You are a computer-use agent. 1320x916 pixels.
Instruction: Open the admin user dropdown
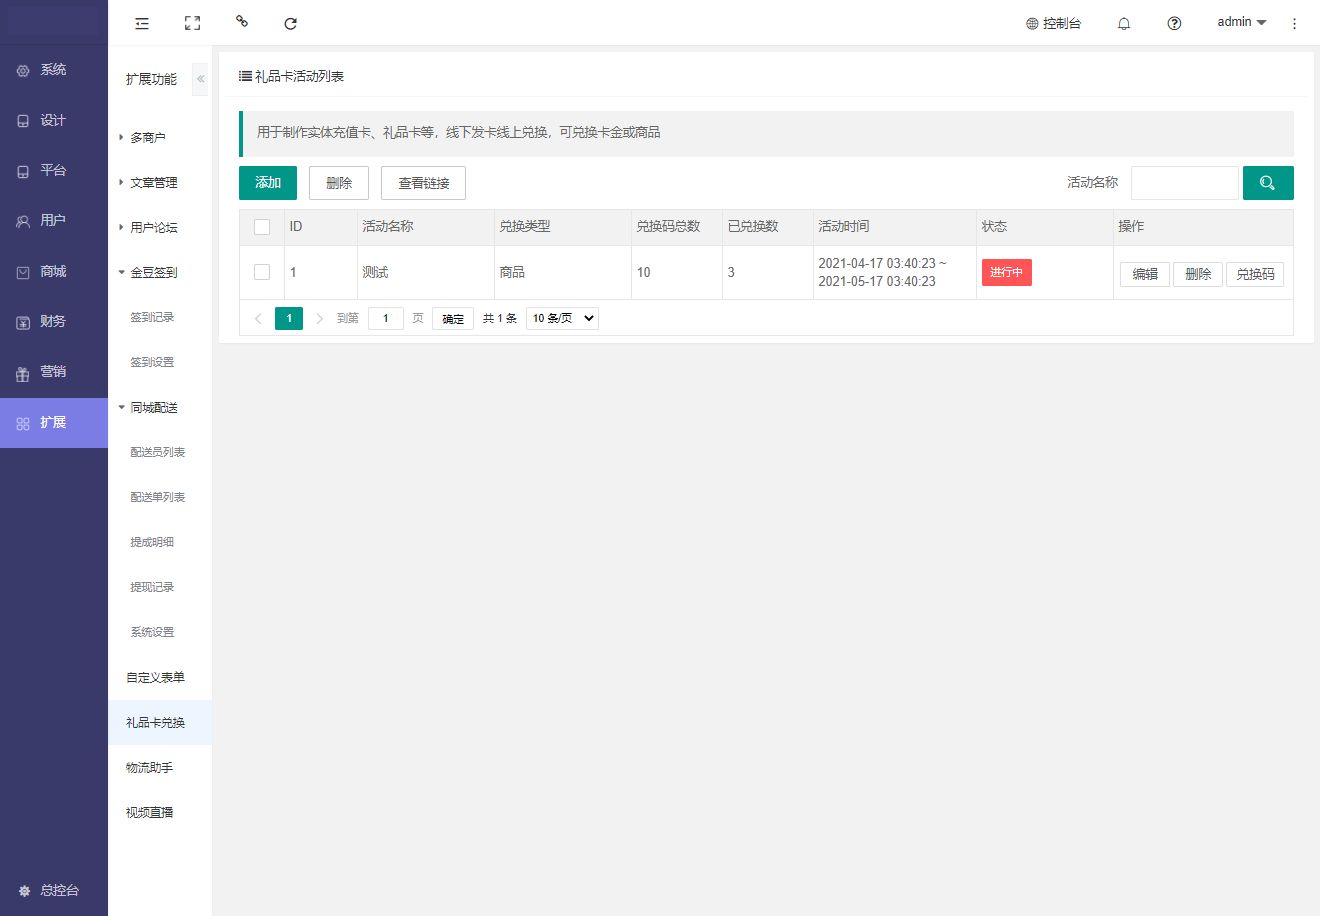click(1241, 22)
